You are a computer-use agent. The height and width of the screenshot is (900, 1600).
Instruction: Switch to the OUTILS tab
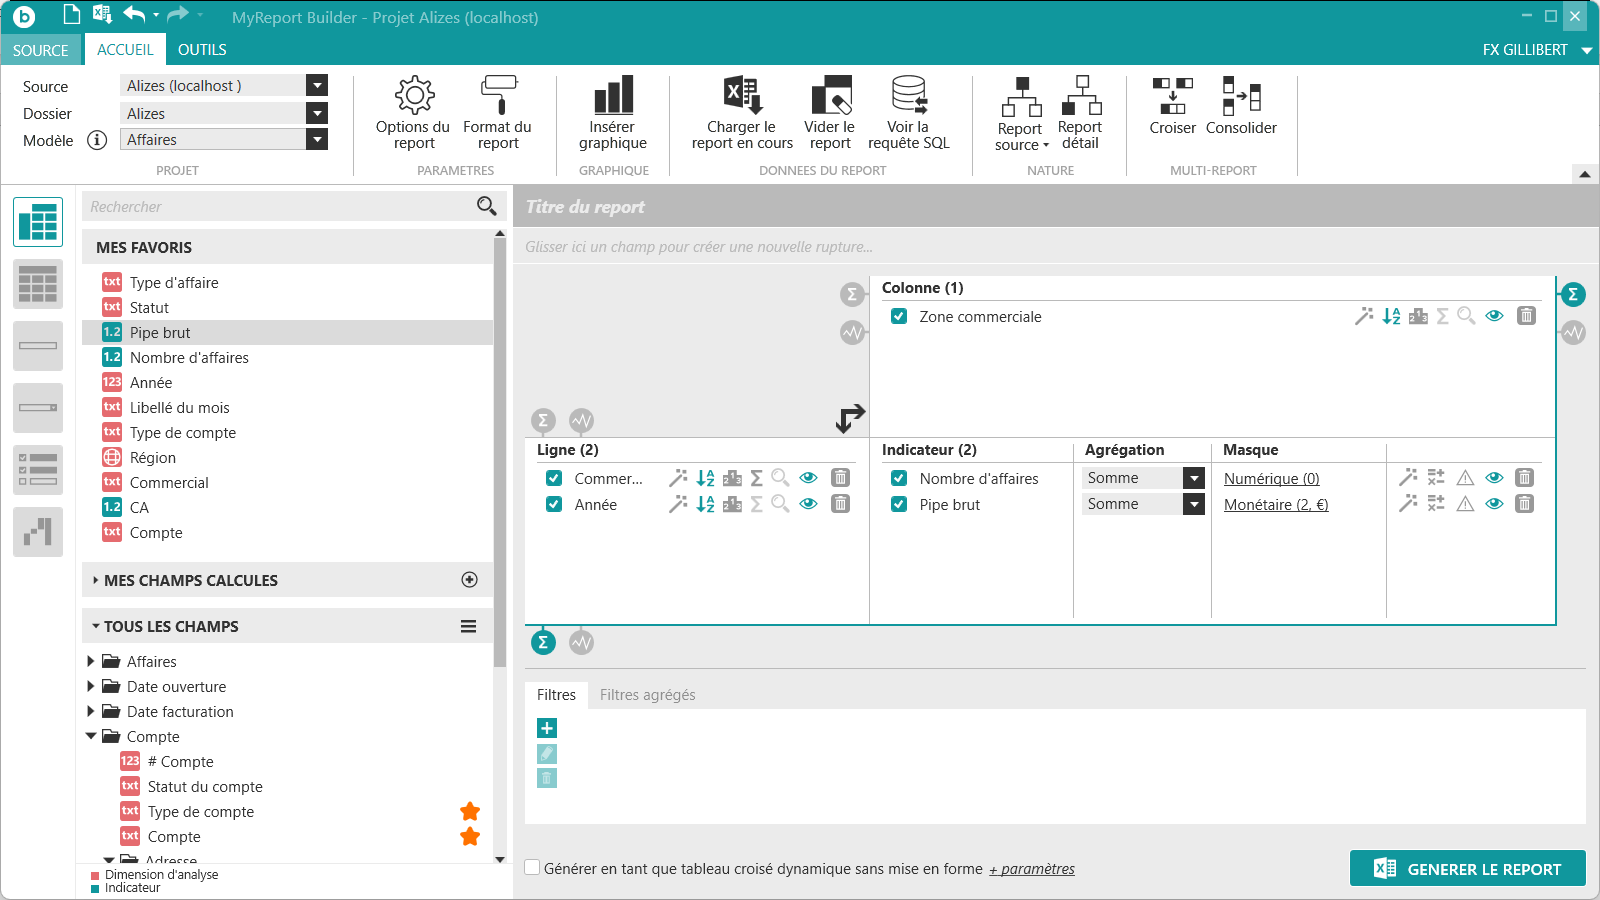point(202,50)
